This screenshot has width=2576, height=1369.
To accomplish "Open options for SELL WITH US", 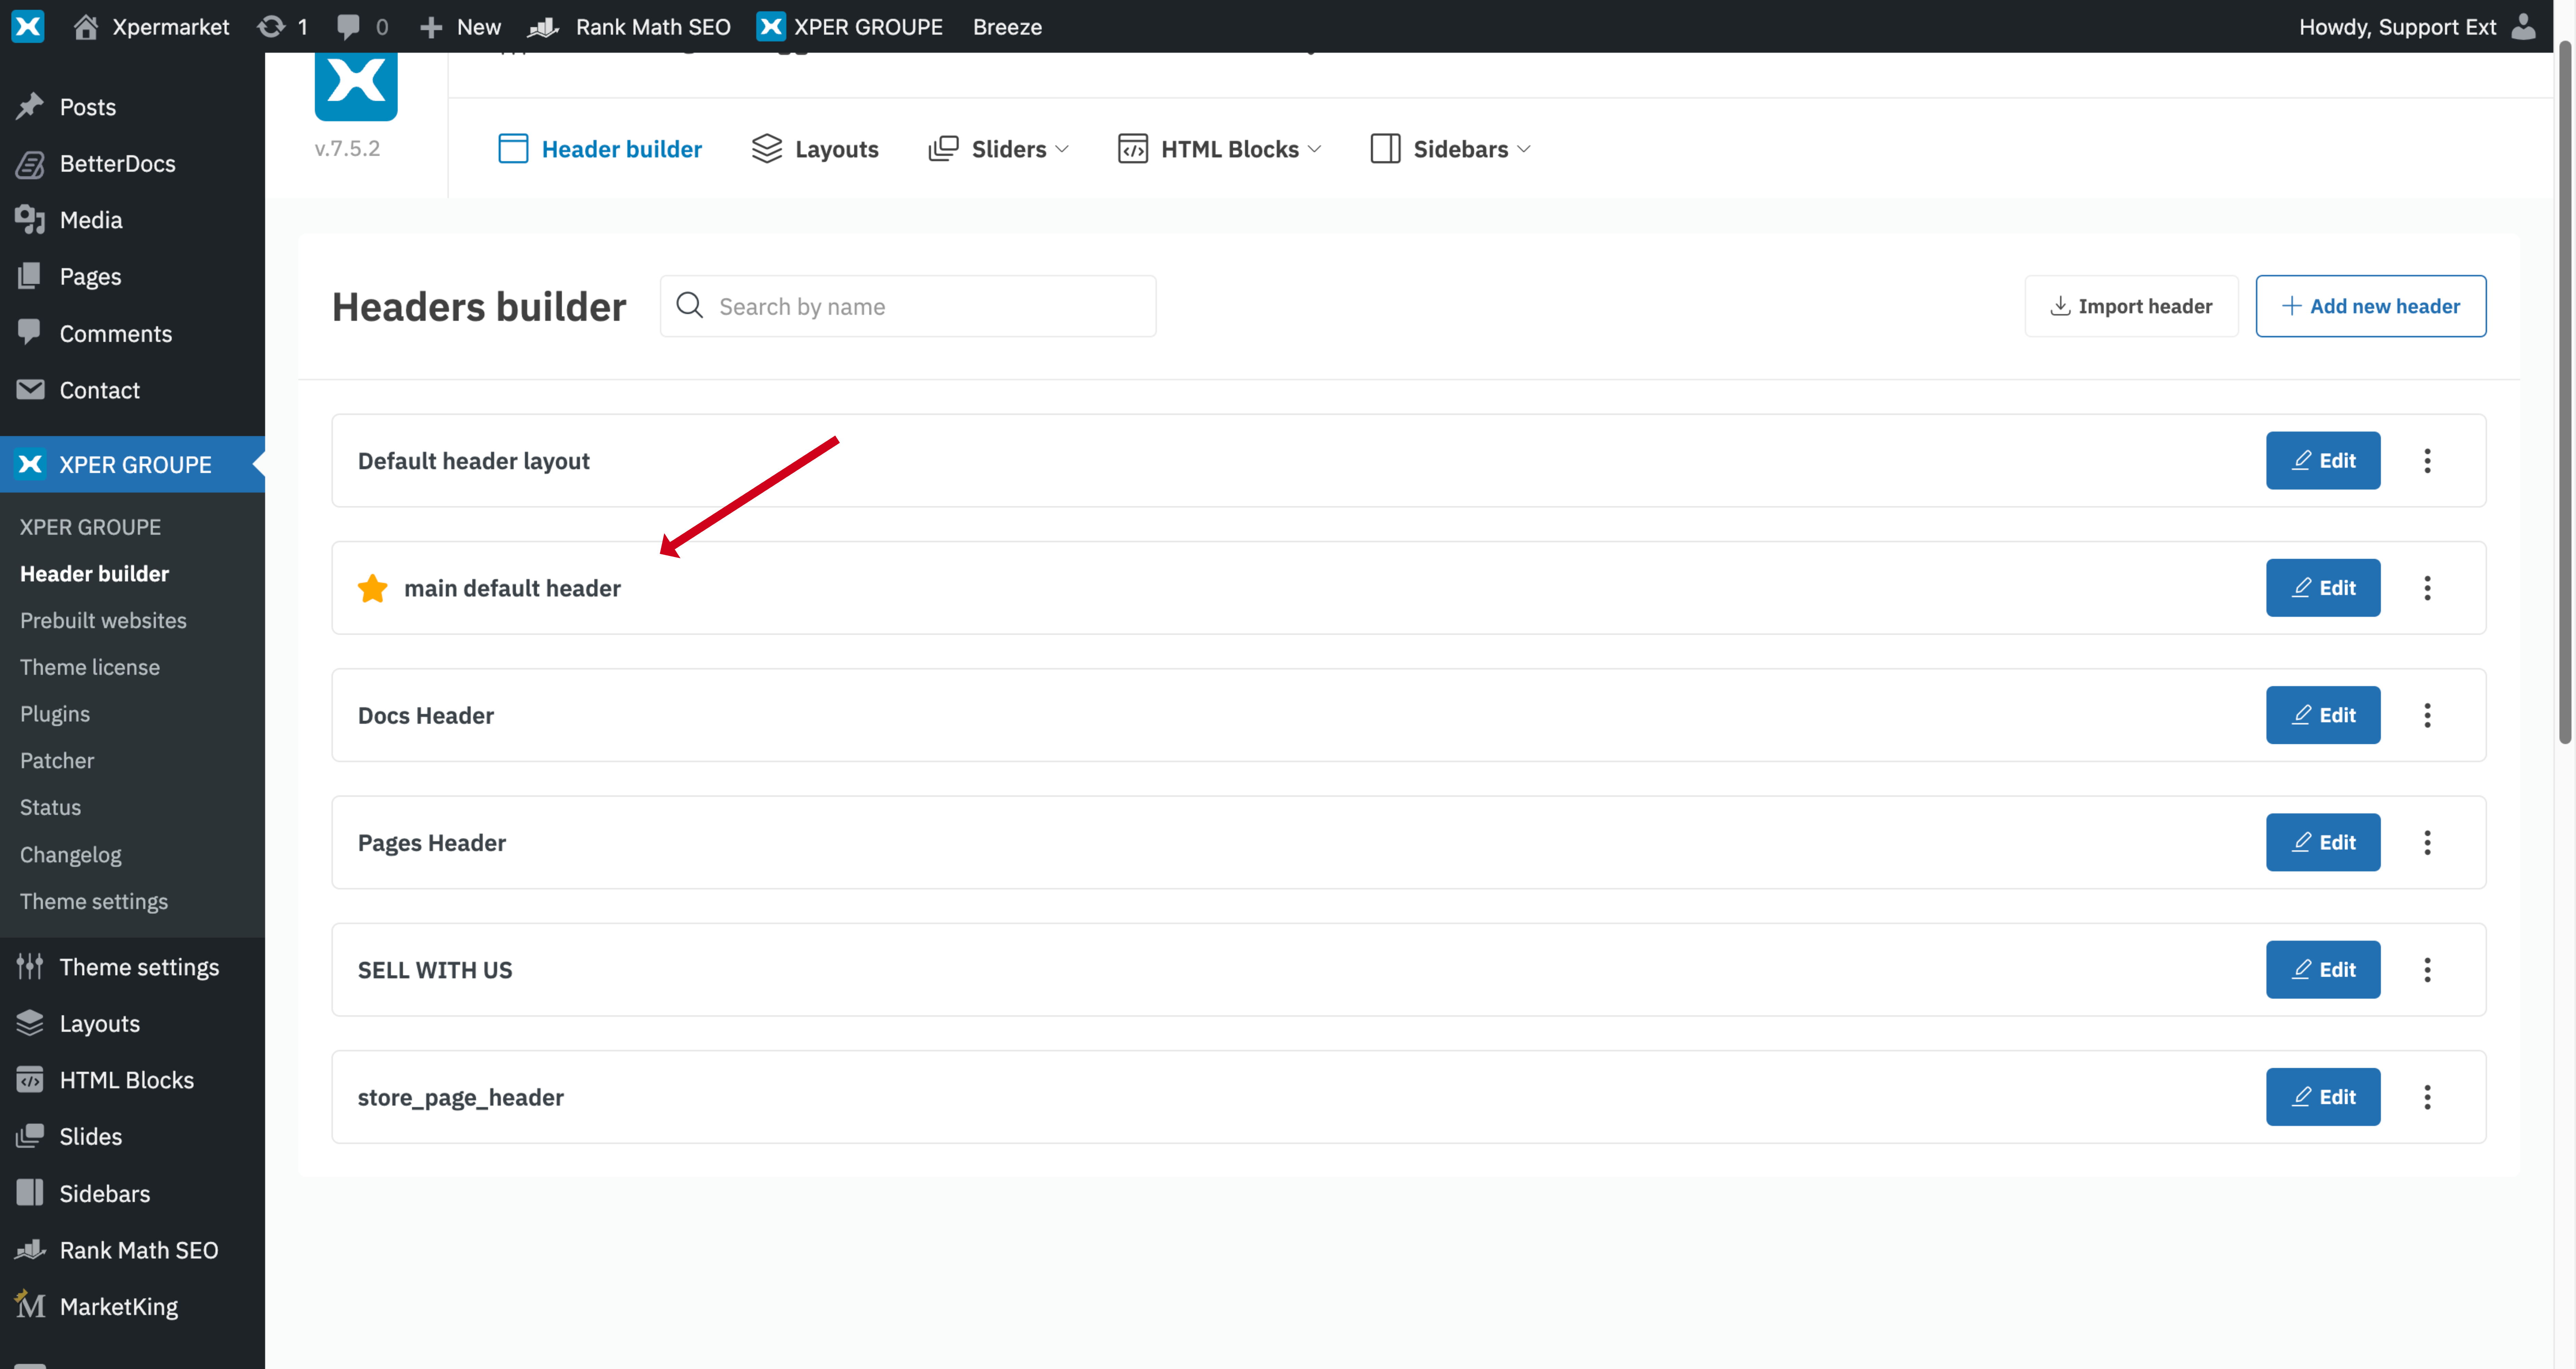I will 2427,969.
